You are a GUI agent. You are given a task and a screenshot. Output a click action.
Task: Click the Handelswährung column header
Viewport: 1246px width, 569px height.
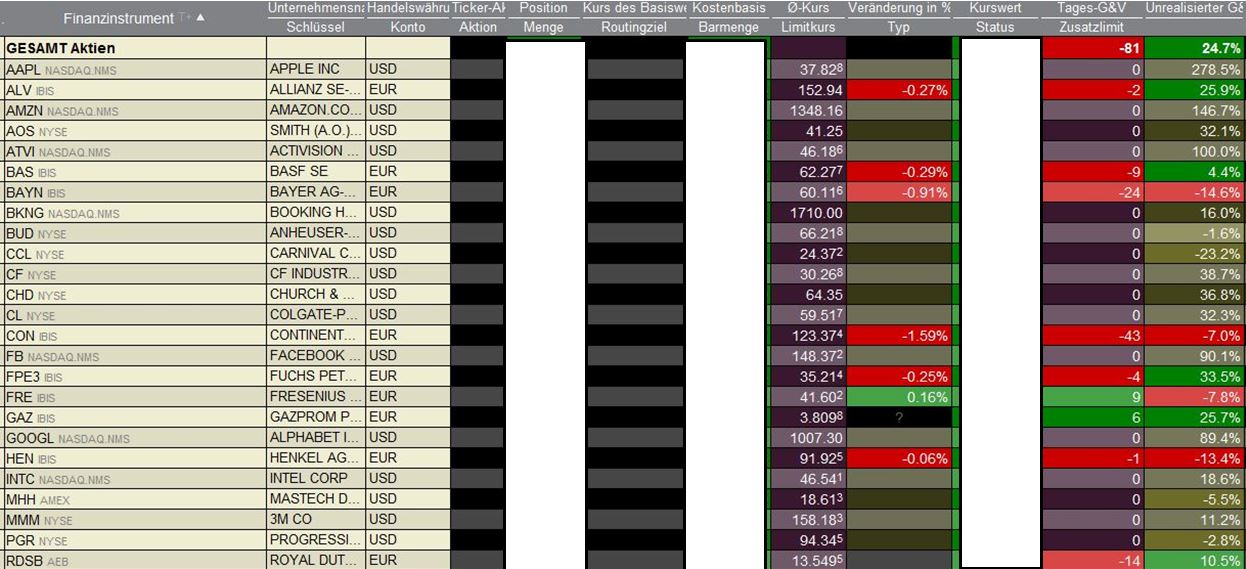click(x=407, y=8)
